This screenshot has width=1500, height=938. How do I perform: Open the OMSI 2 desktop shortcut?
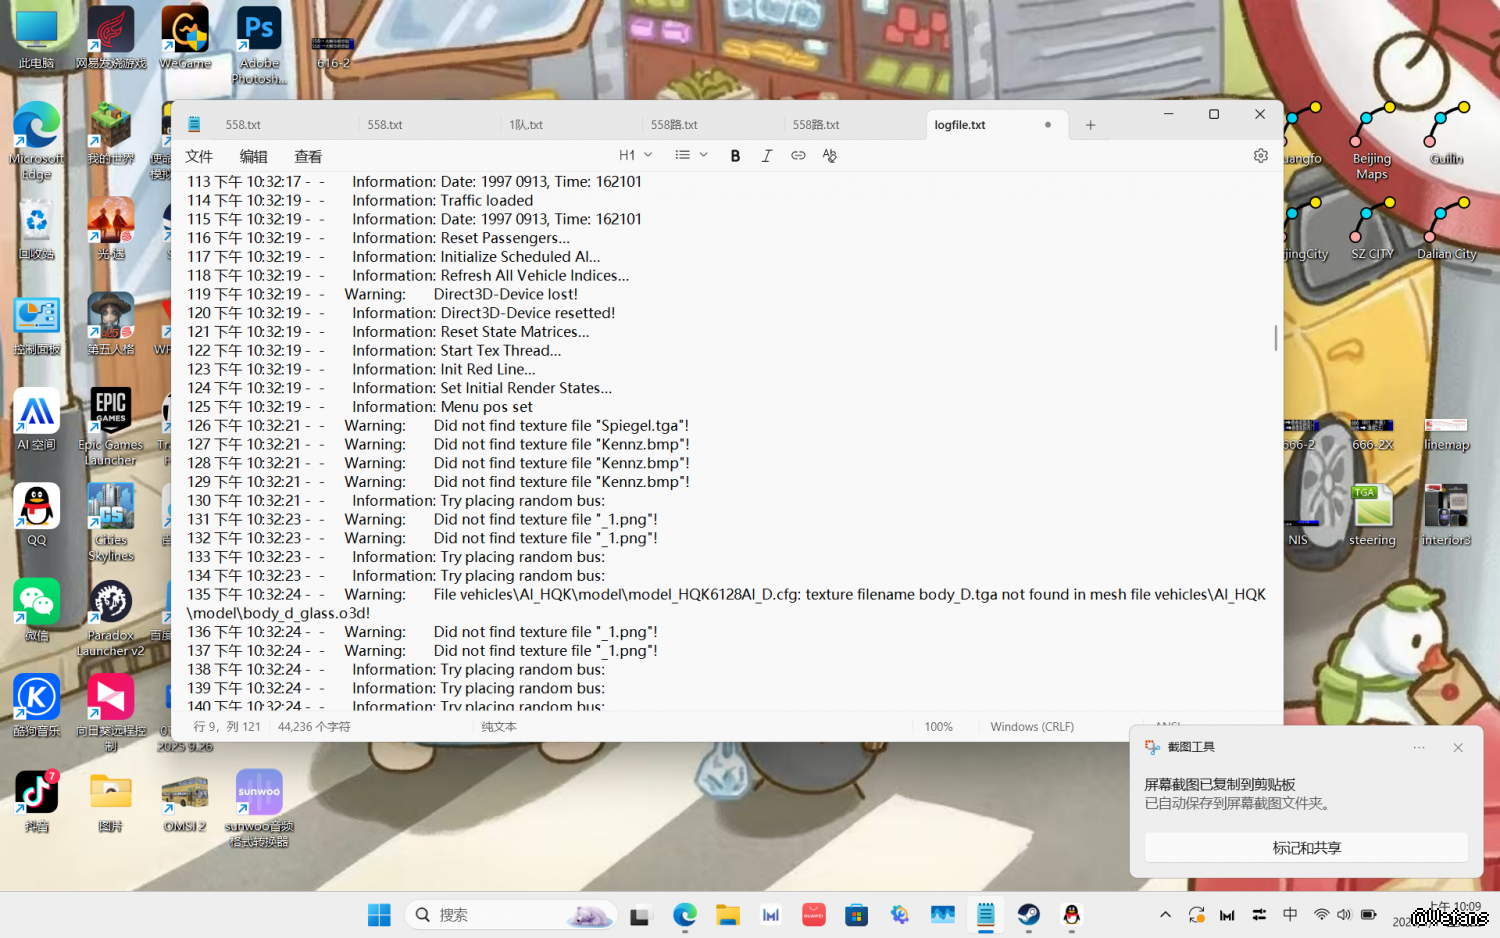tap(185, 801)
